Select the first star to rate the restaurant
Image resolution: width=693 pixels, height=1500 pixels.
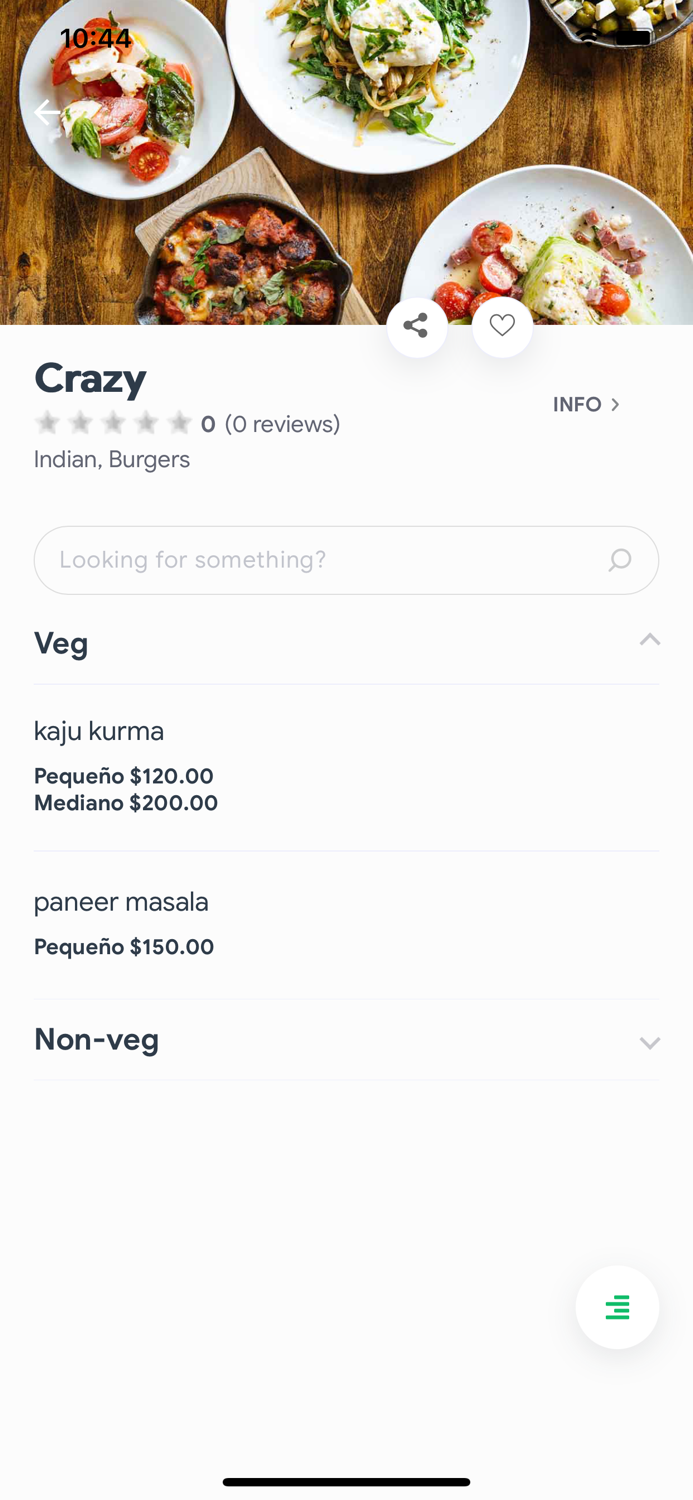[x=46, y=423]
